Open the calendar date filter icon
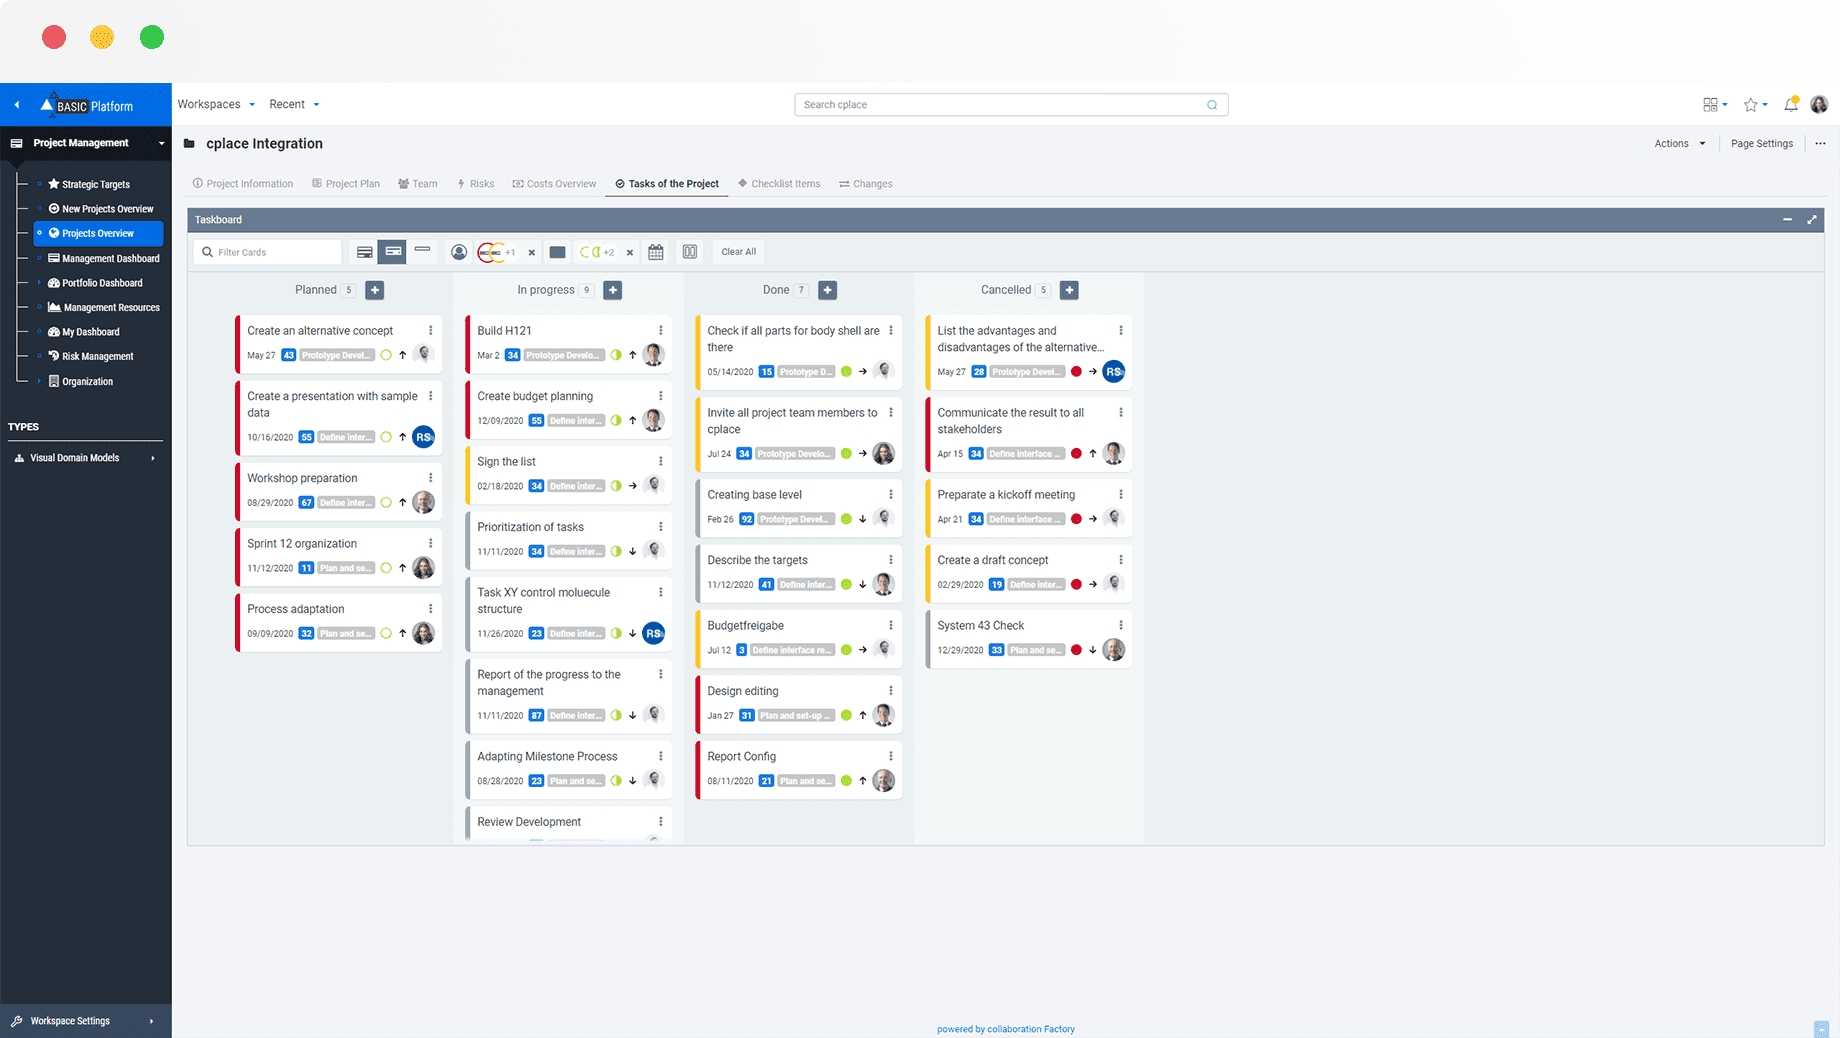 coord(655,252)
